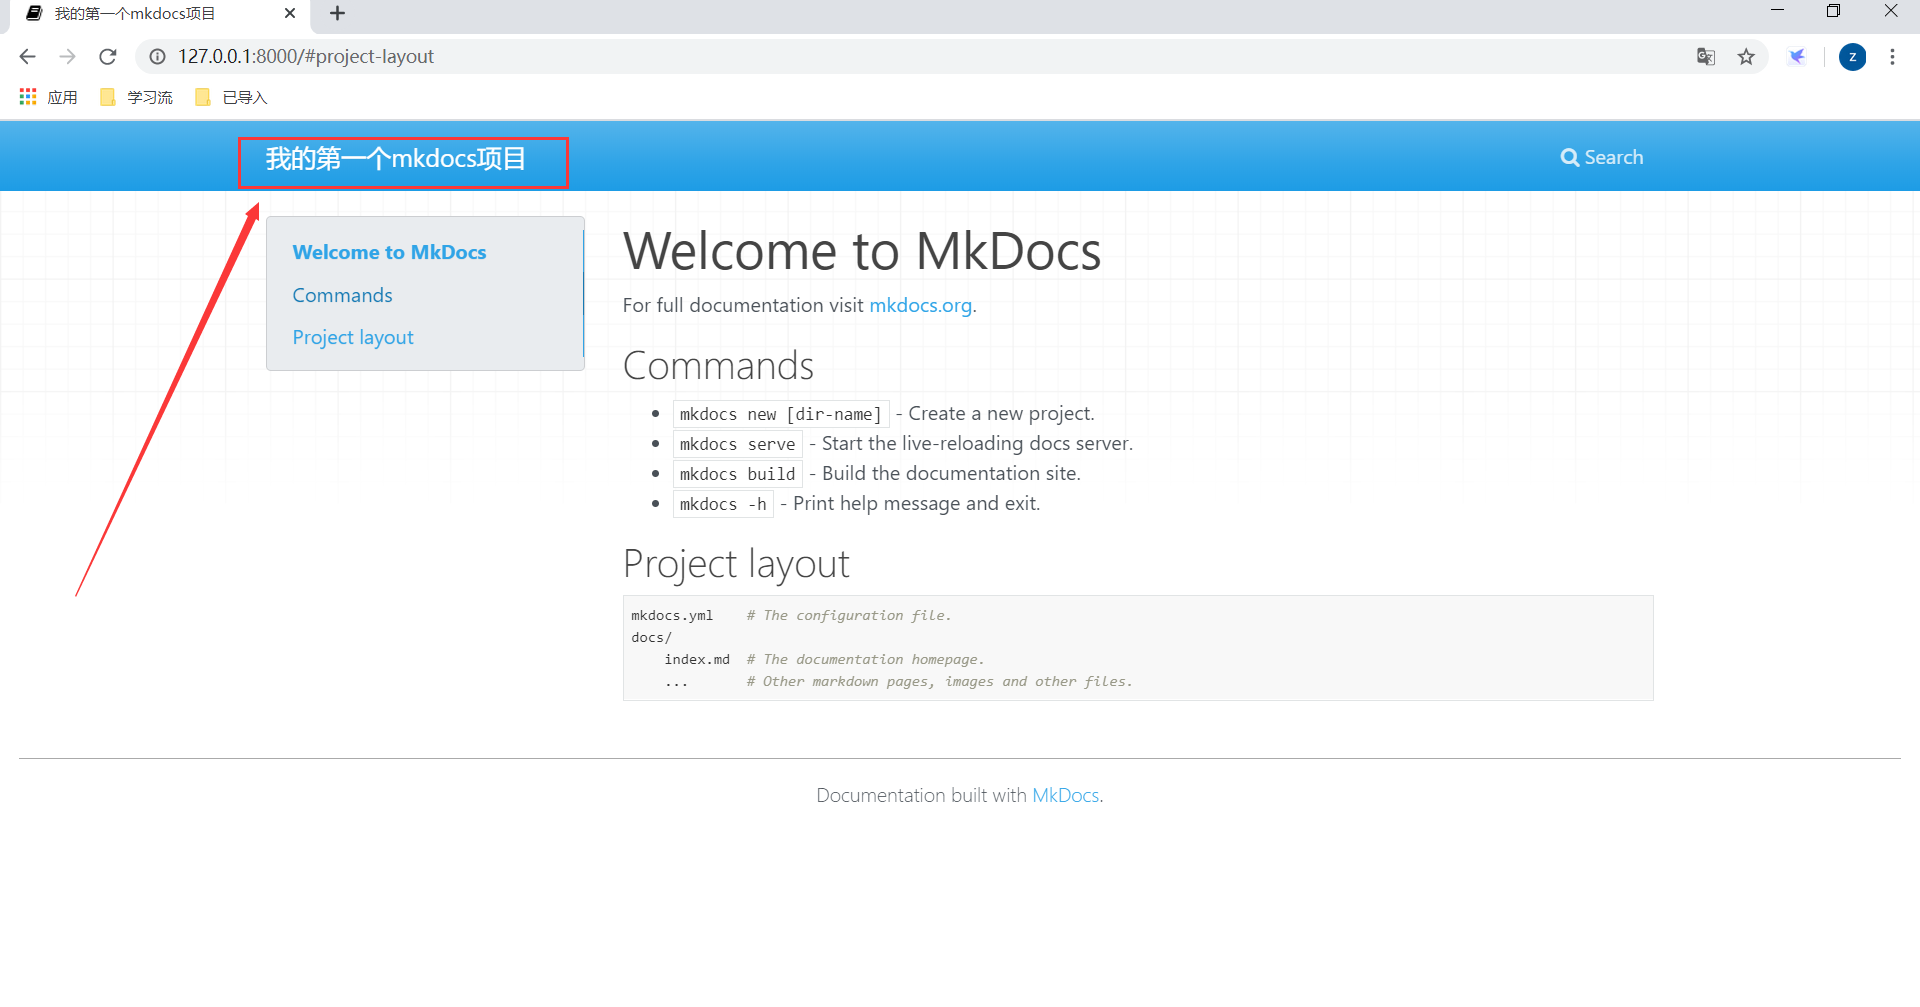Click the Search magnifier in the header
Image resolution: width=1920 pixels, height=1007 pixels.
point(1601,157)
